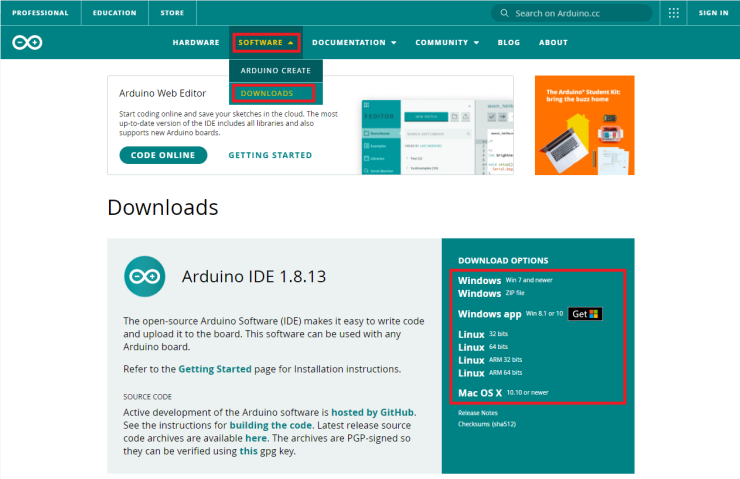Image resolution: width=740 pixels, height=479 pixels.
Task: Click the SOURCE CODE label
Action: [147, 397]
